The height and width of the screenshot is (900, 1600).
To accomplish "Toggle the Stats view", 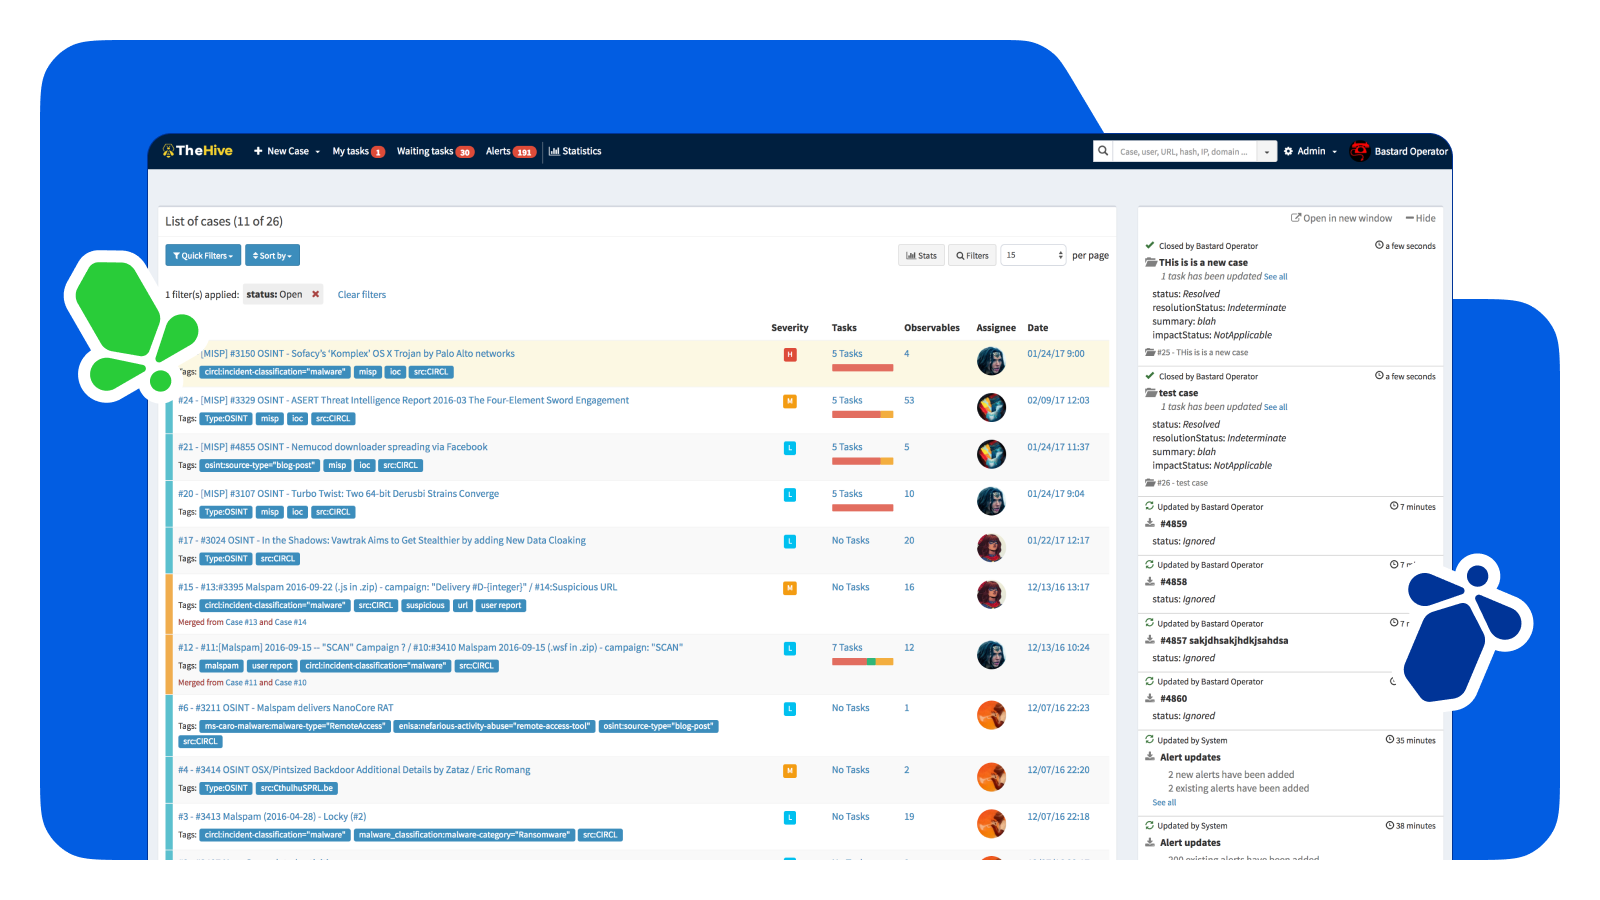I will pyautogui.click(x=921, y=255).
